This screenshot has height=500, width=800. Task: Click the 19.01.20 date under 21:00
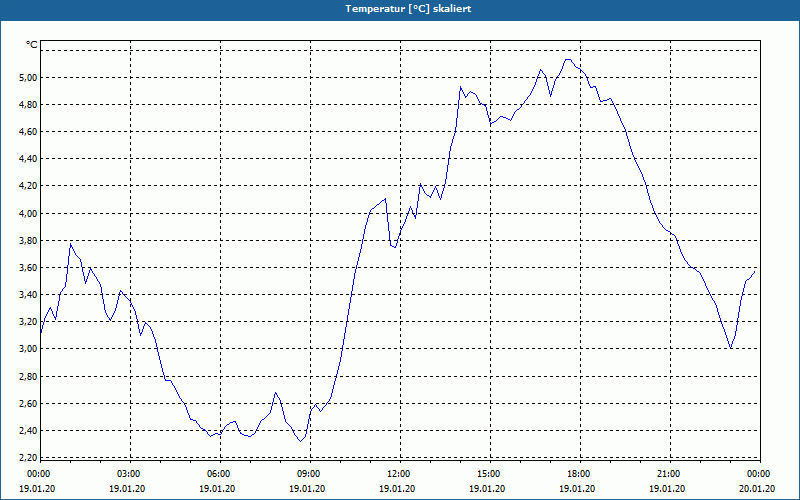(667, 489)
